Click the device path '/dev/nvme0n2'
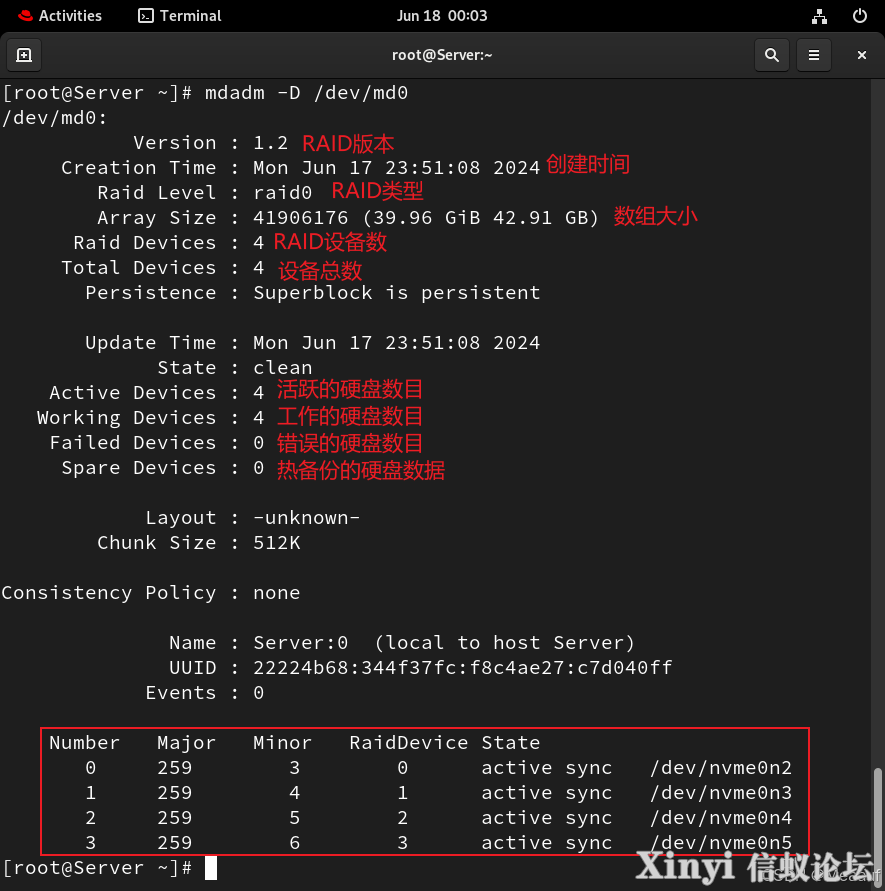The height and width of the screenshot is (891, 885). click(x=721, y=768)
